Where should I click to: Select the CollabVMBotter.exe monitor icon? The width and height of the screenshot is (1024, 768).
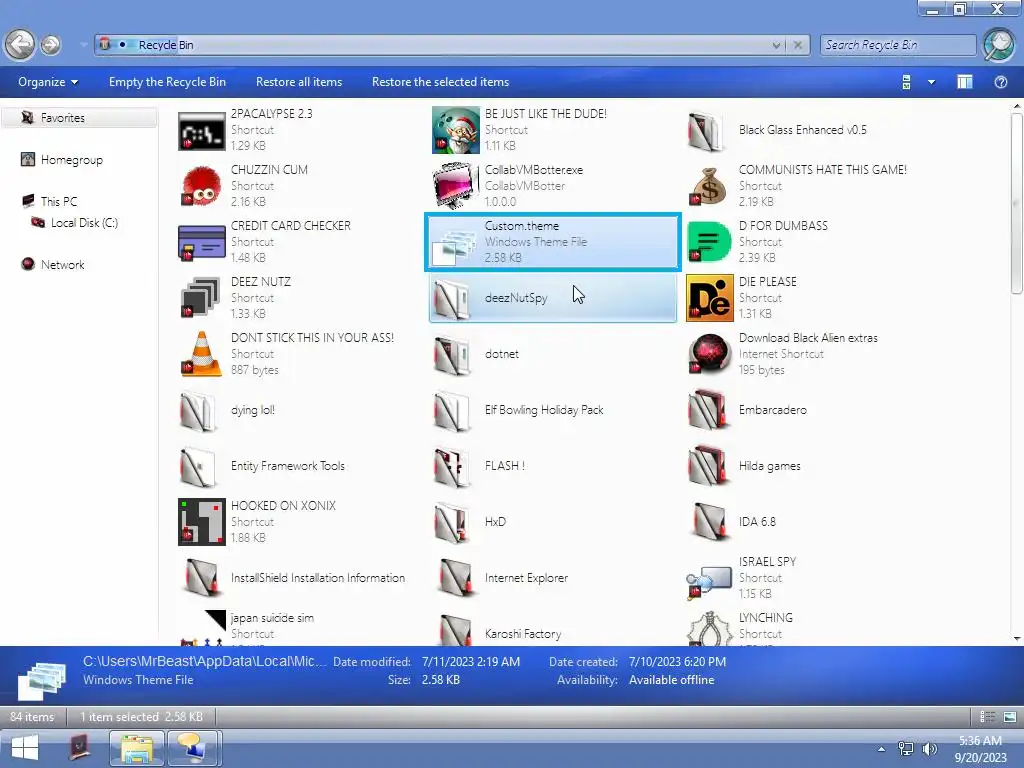coord(456,185)
